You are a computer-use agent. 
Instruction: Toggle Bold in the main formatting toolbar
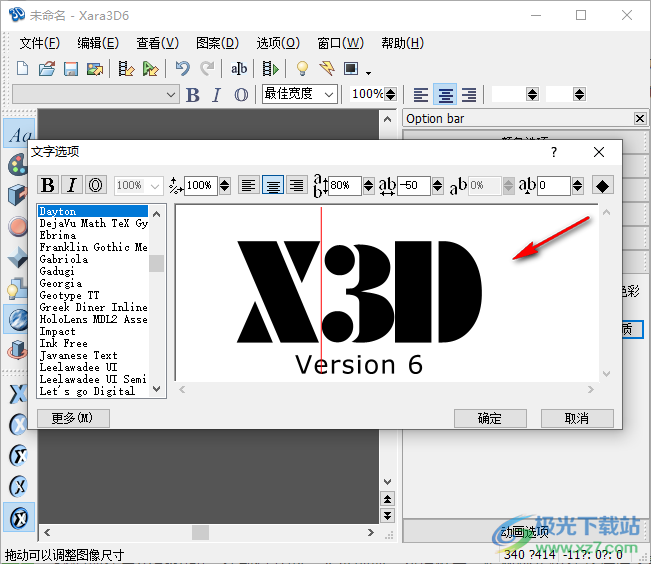click(193, 94)
